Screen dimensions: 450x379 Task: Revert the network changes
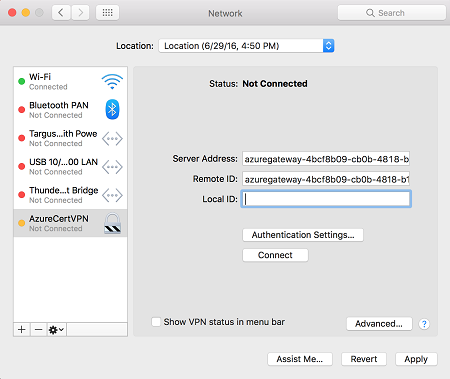(x=364, y=359)
